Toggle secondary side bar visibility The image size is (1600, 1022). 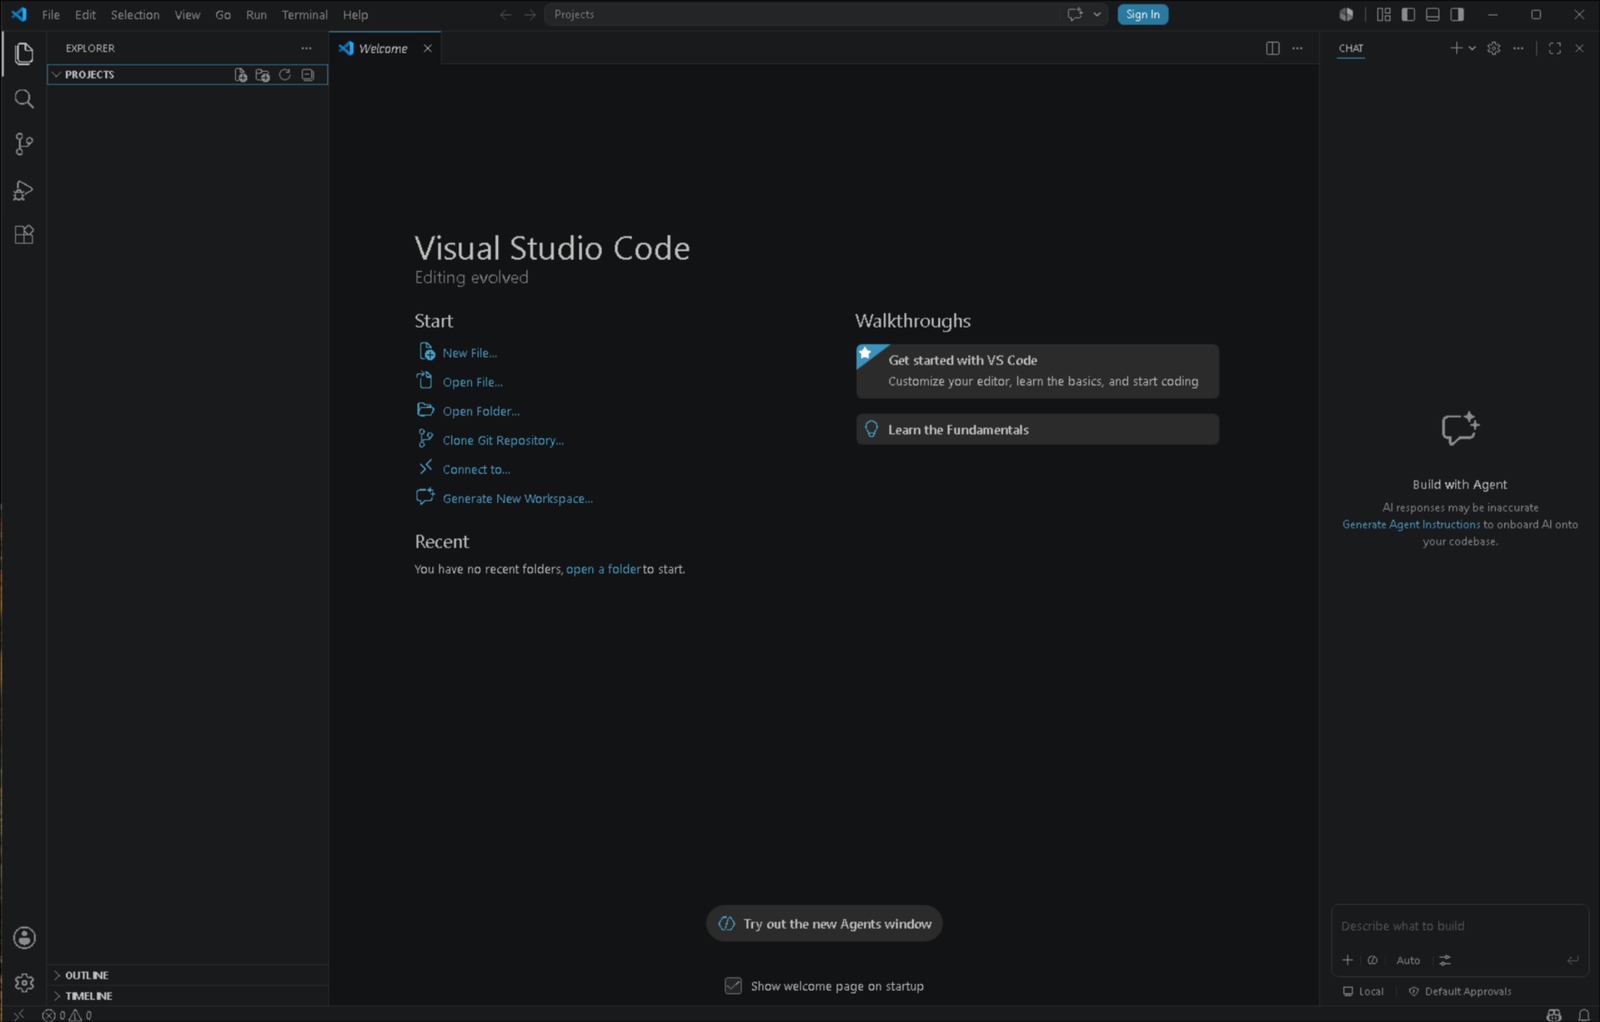1457,14
